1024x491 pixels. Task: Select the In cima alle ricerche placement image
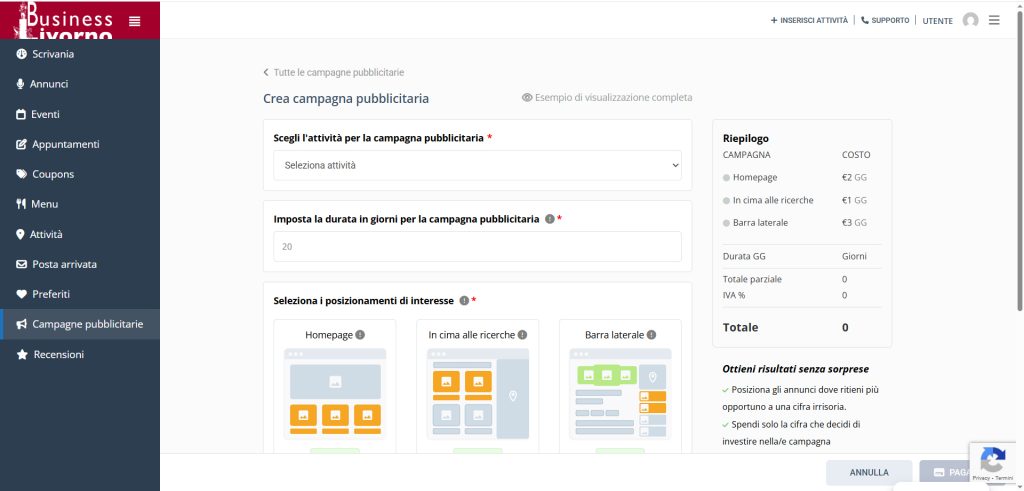[x=477, y=394]
